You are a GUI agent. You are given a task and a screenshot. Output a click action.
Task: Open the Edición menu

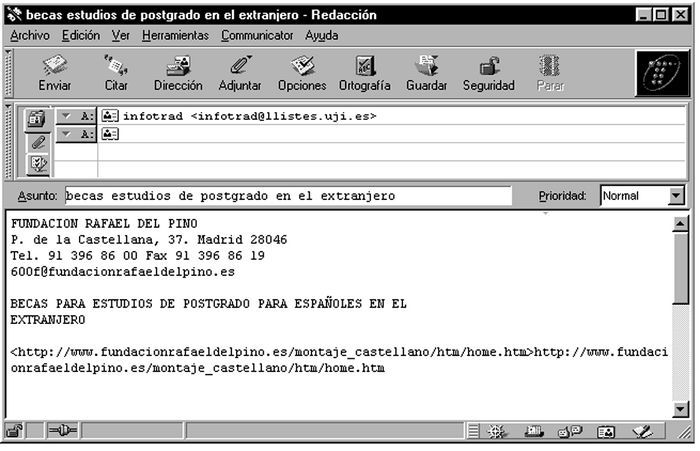tap(81, 35)
